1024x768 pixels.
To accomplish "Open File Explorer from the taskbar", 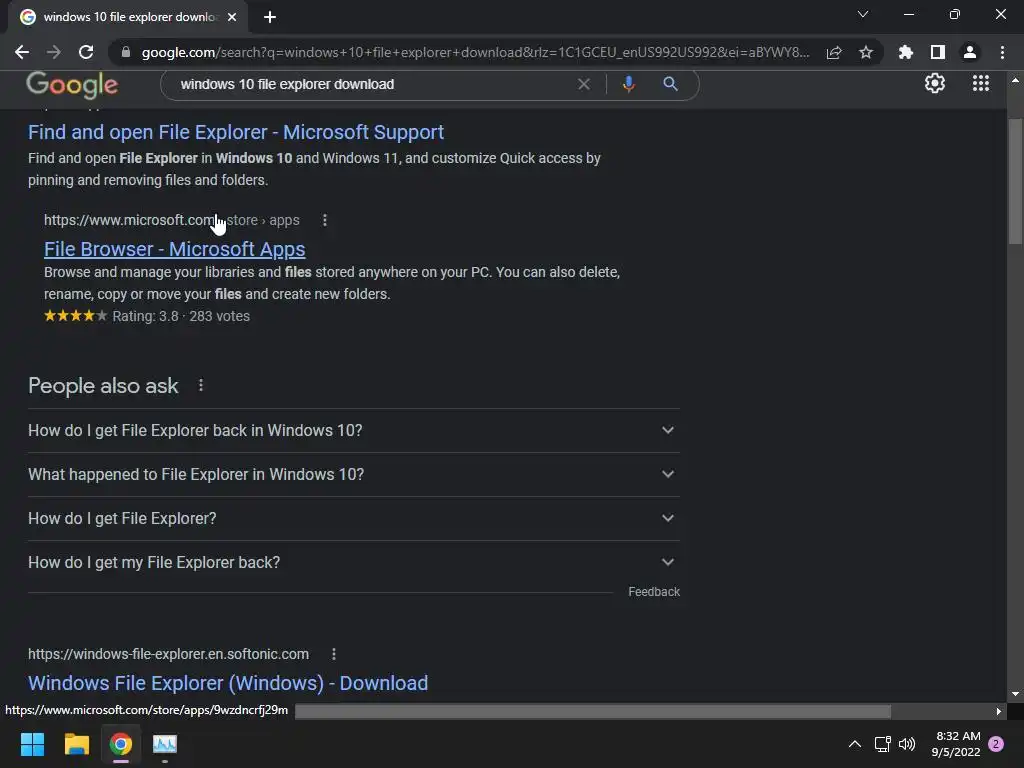I will (x=76, y=744).
